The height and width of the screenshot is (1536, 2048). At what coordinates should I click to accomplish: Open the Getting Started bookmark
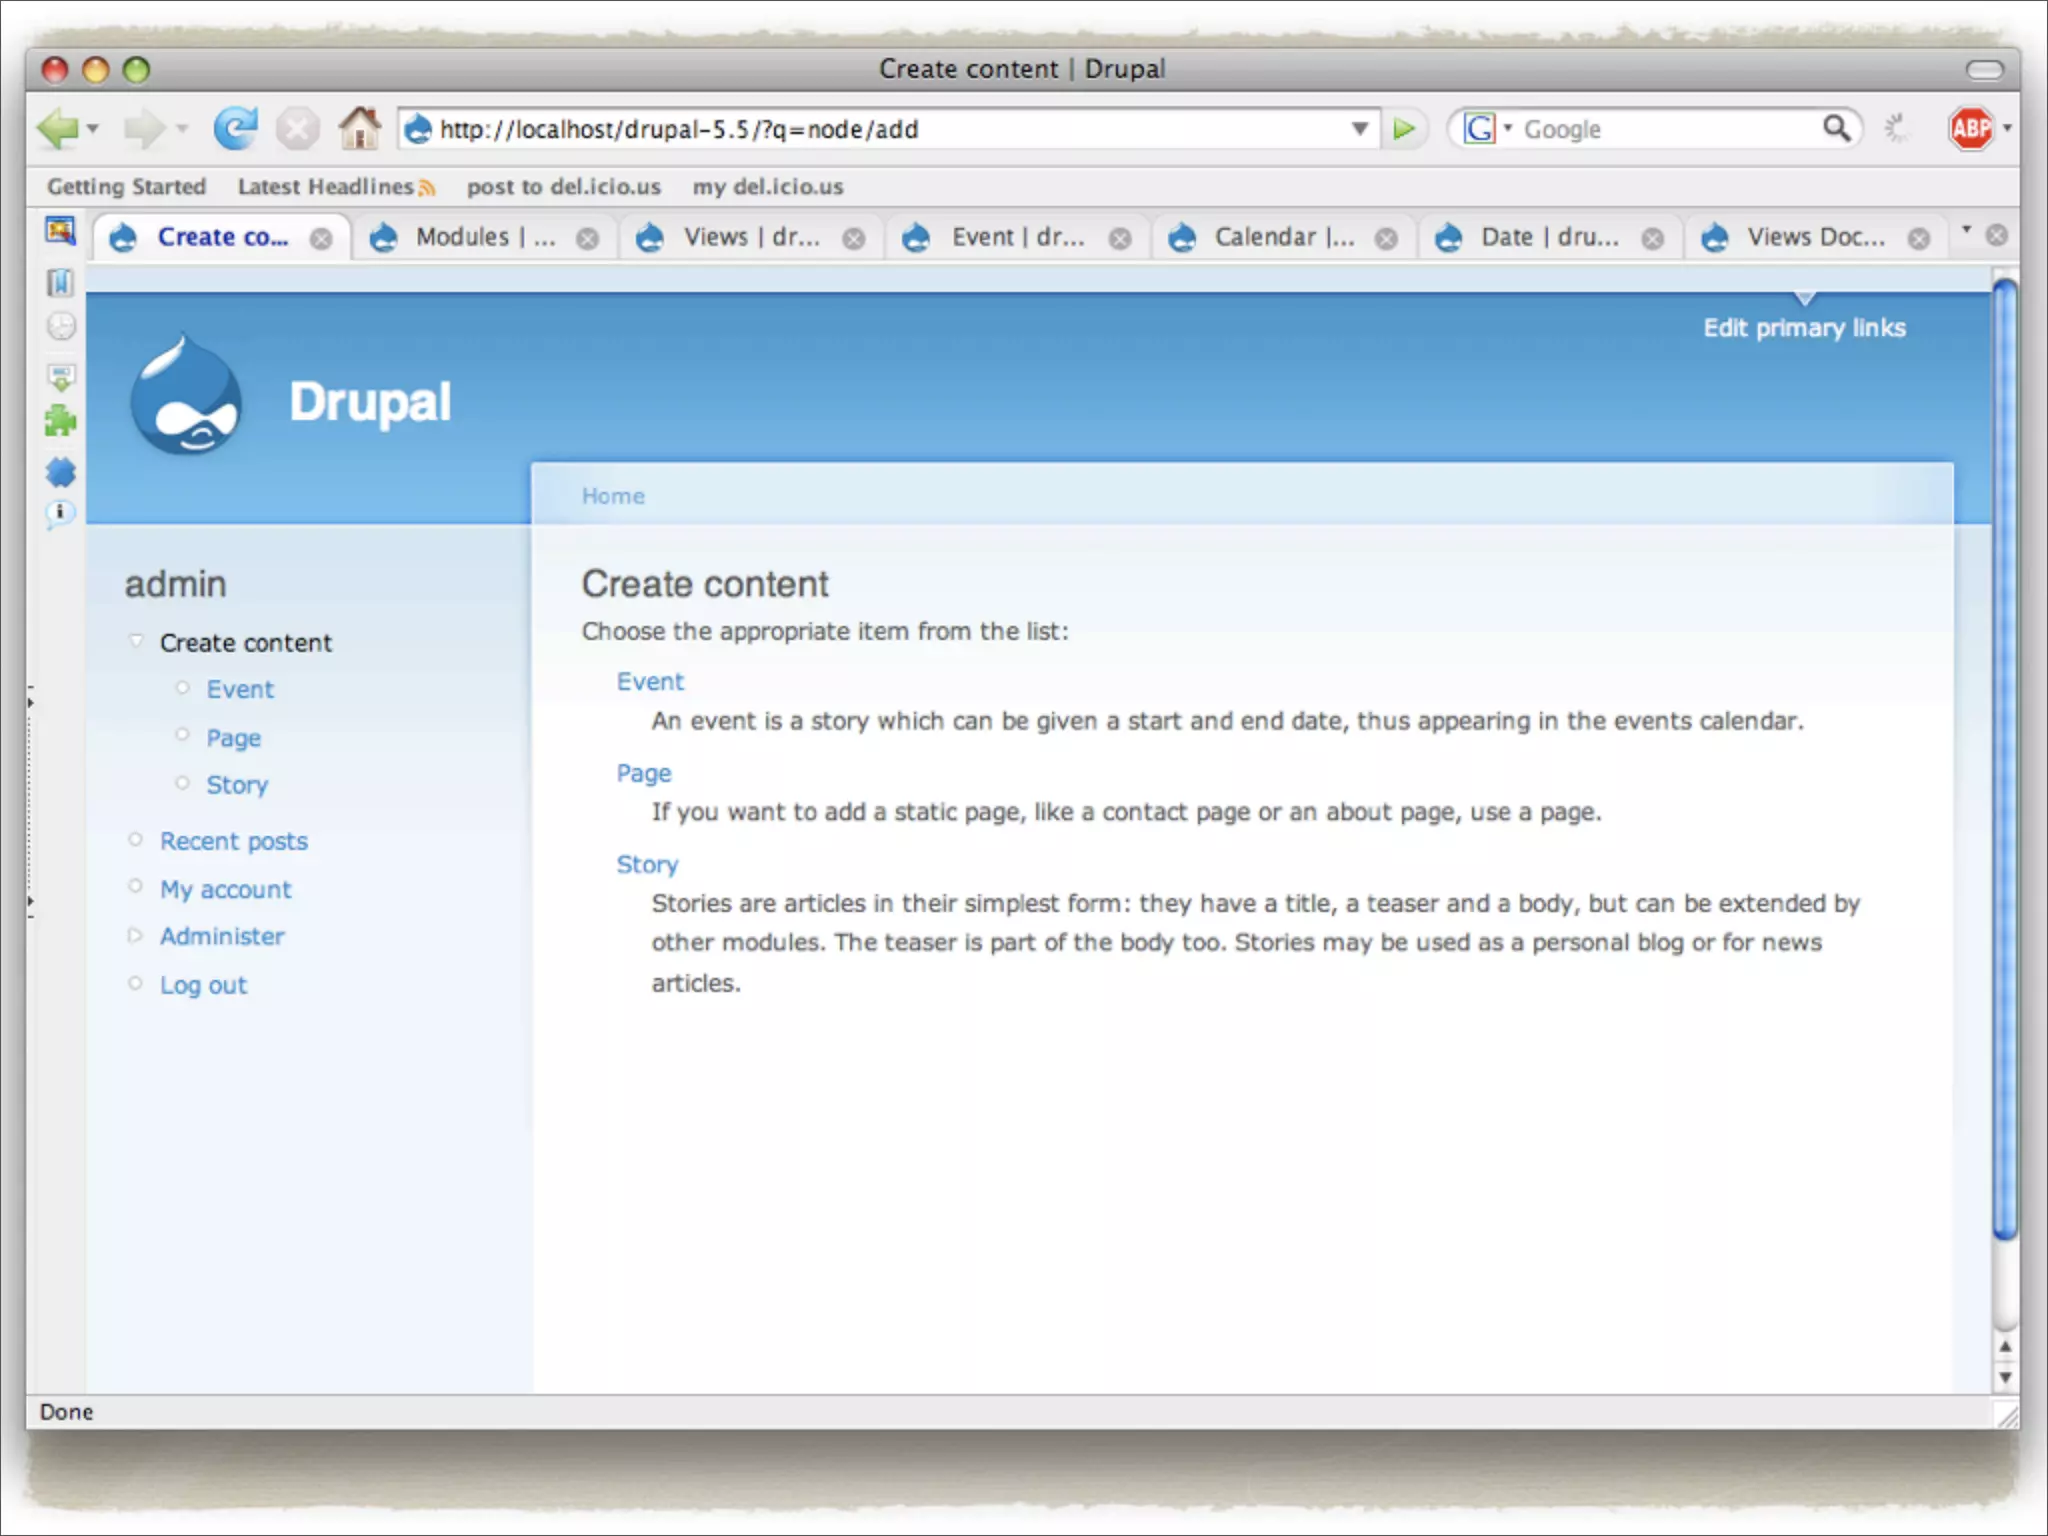coord(126,187)
